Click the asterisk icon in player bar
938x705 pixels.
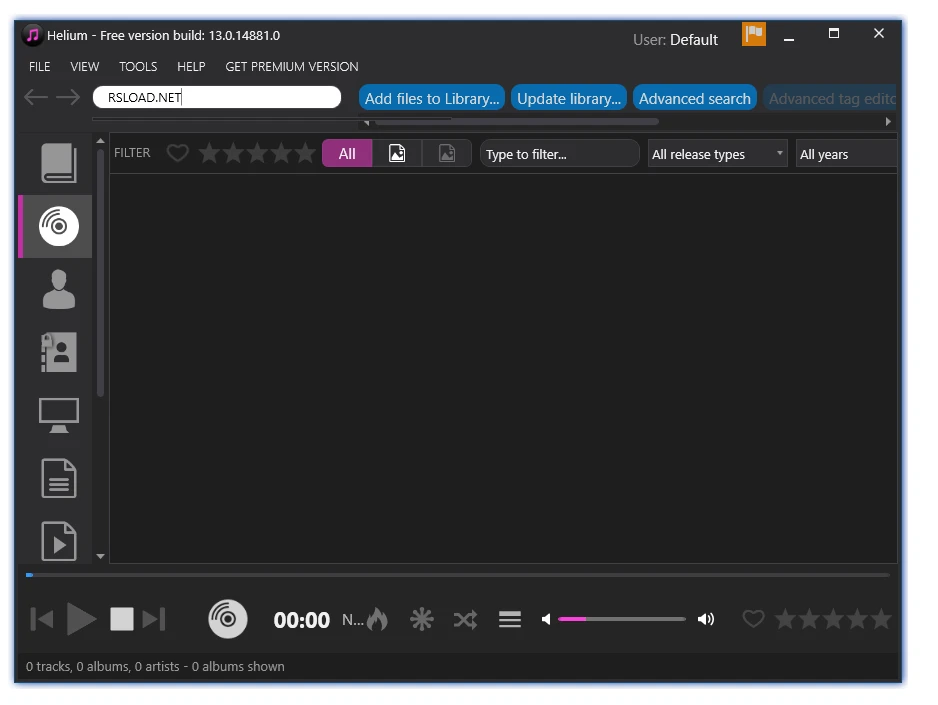[x=422, y=620]
